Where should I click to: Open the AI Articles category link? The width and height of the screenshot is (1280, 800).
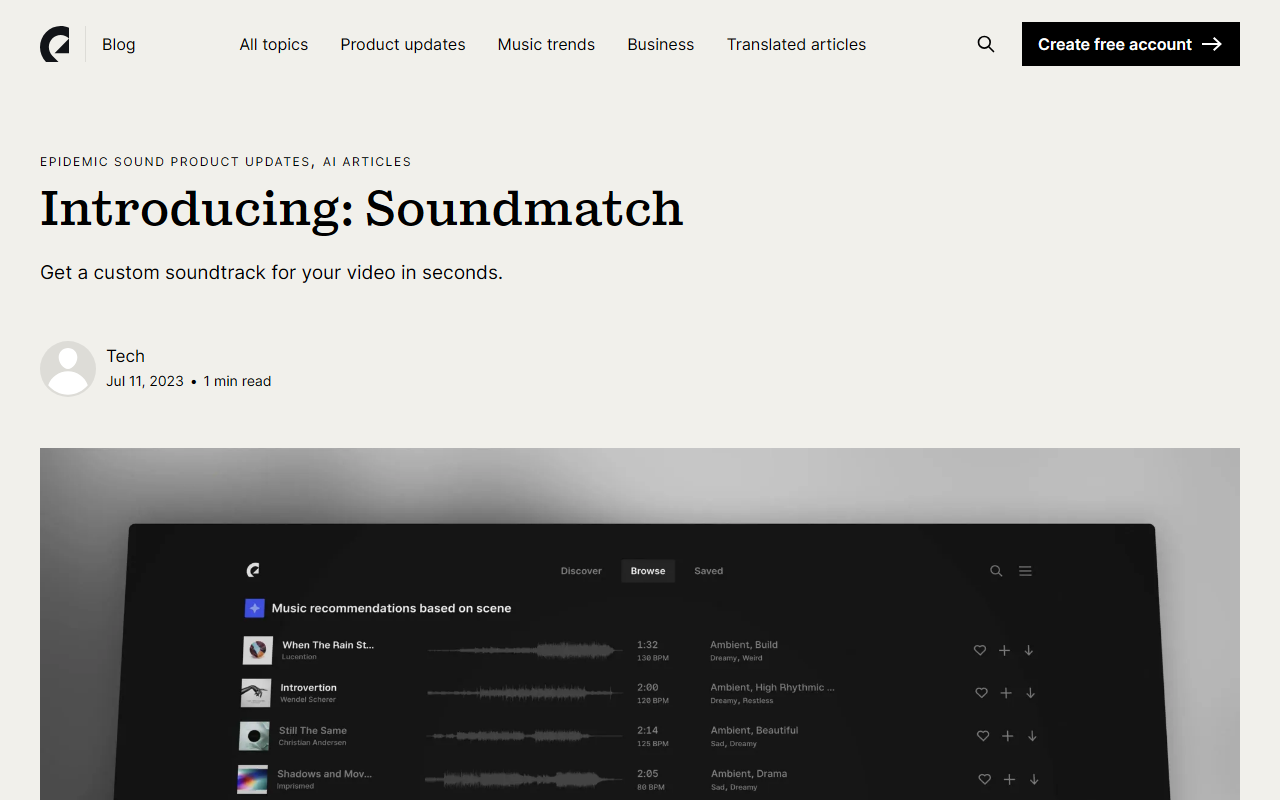(367, 162)
